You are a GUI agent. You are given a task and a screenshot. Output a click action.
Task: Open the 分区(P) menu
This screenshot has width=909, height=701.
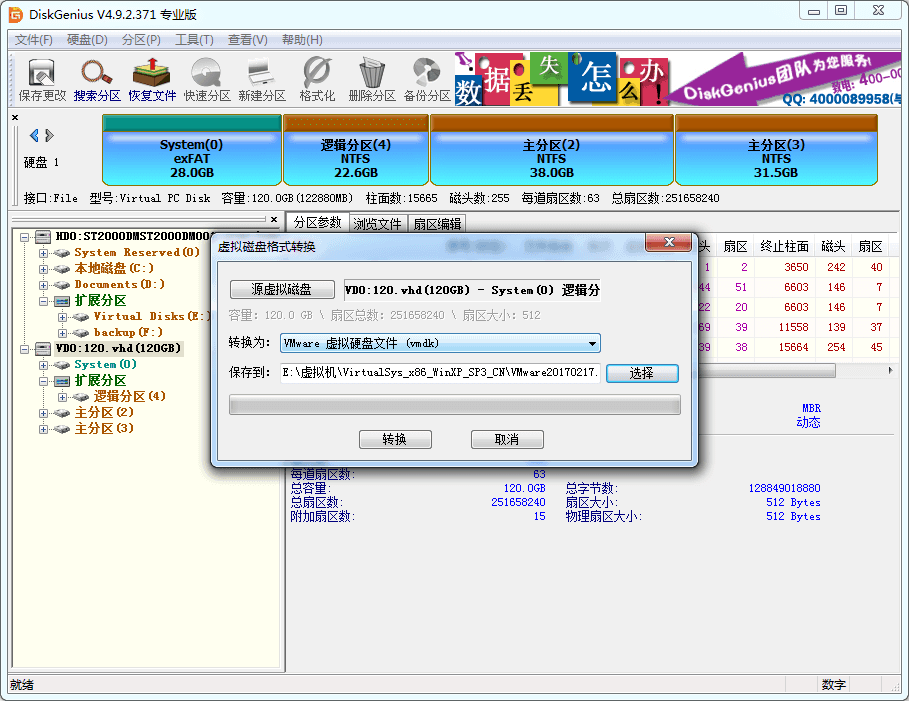click(141, 40)
